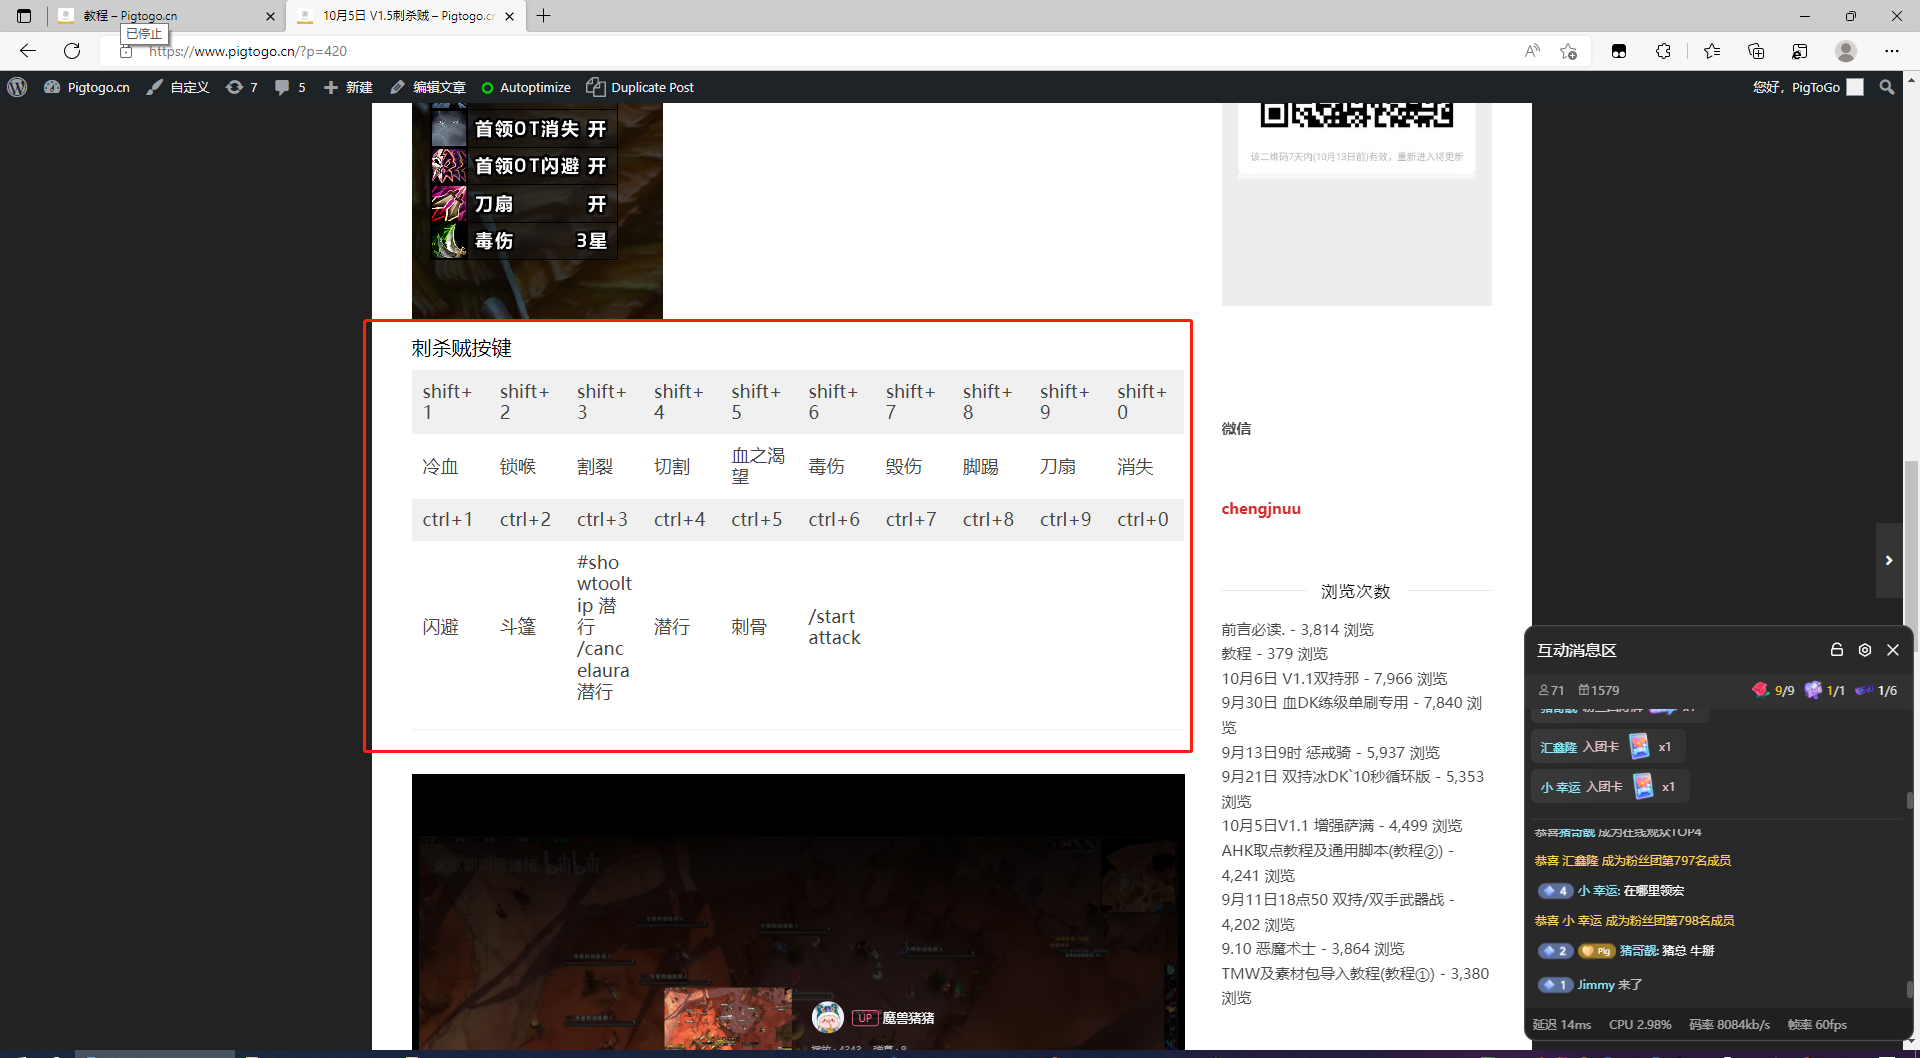The width and height of the screenshot is (1920, 1058).
Task: Open the 自定义 customize menu item
Action: (178, 87)
